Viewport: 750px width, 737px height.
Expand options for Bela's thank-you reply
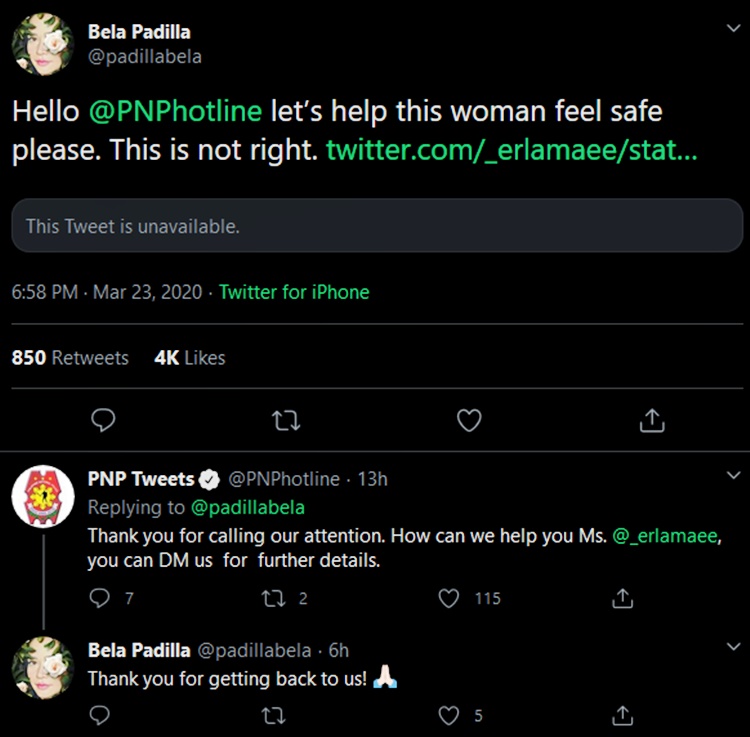click(x=733, y=647)
